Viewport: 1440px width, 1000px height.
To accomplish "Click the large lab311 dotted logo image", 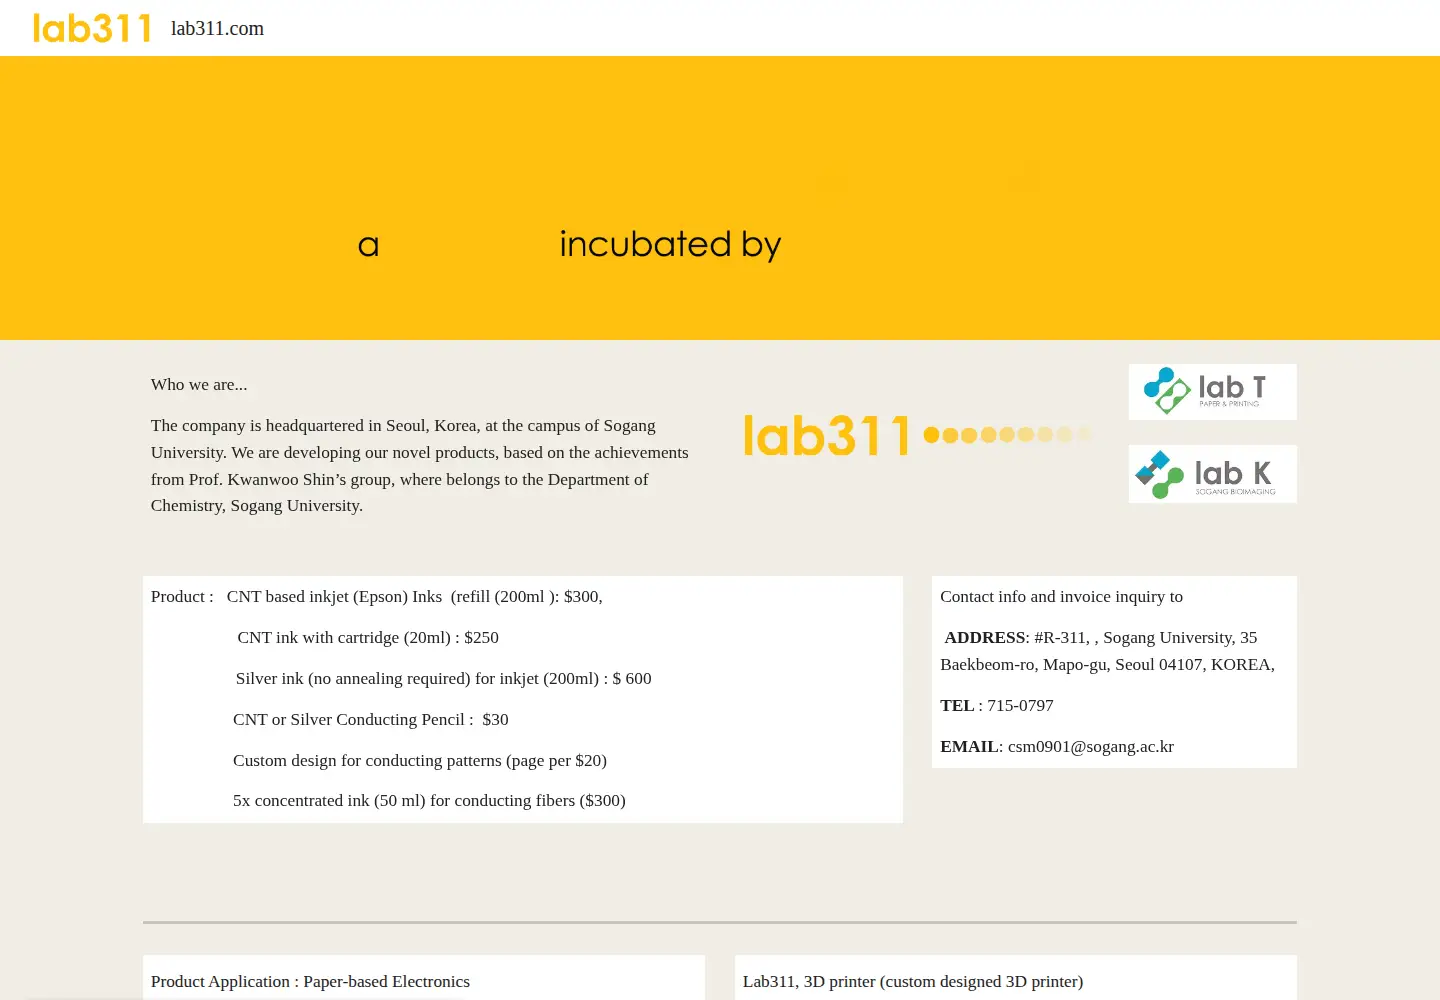I will [918, 436].
